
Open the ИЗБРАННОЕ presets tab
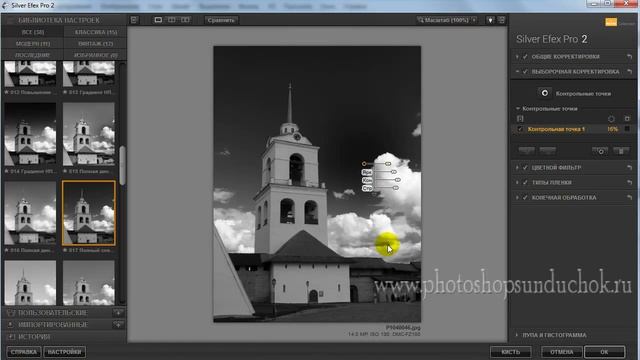click(96, 55)
